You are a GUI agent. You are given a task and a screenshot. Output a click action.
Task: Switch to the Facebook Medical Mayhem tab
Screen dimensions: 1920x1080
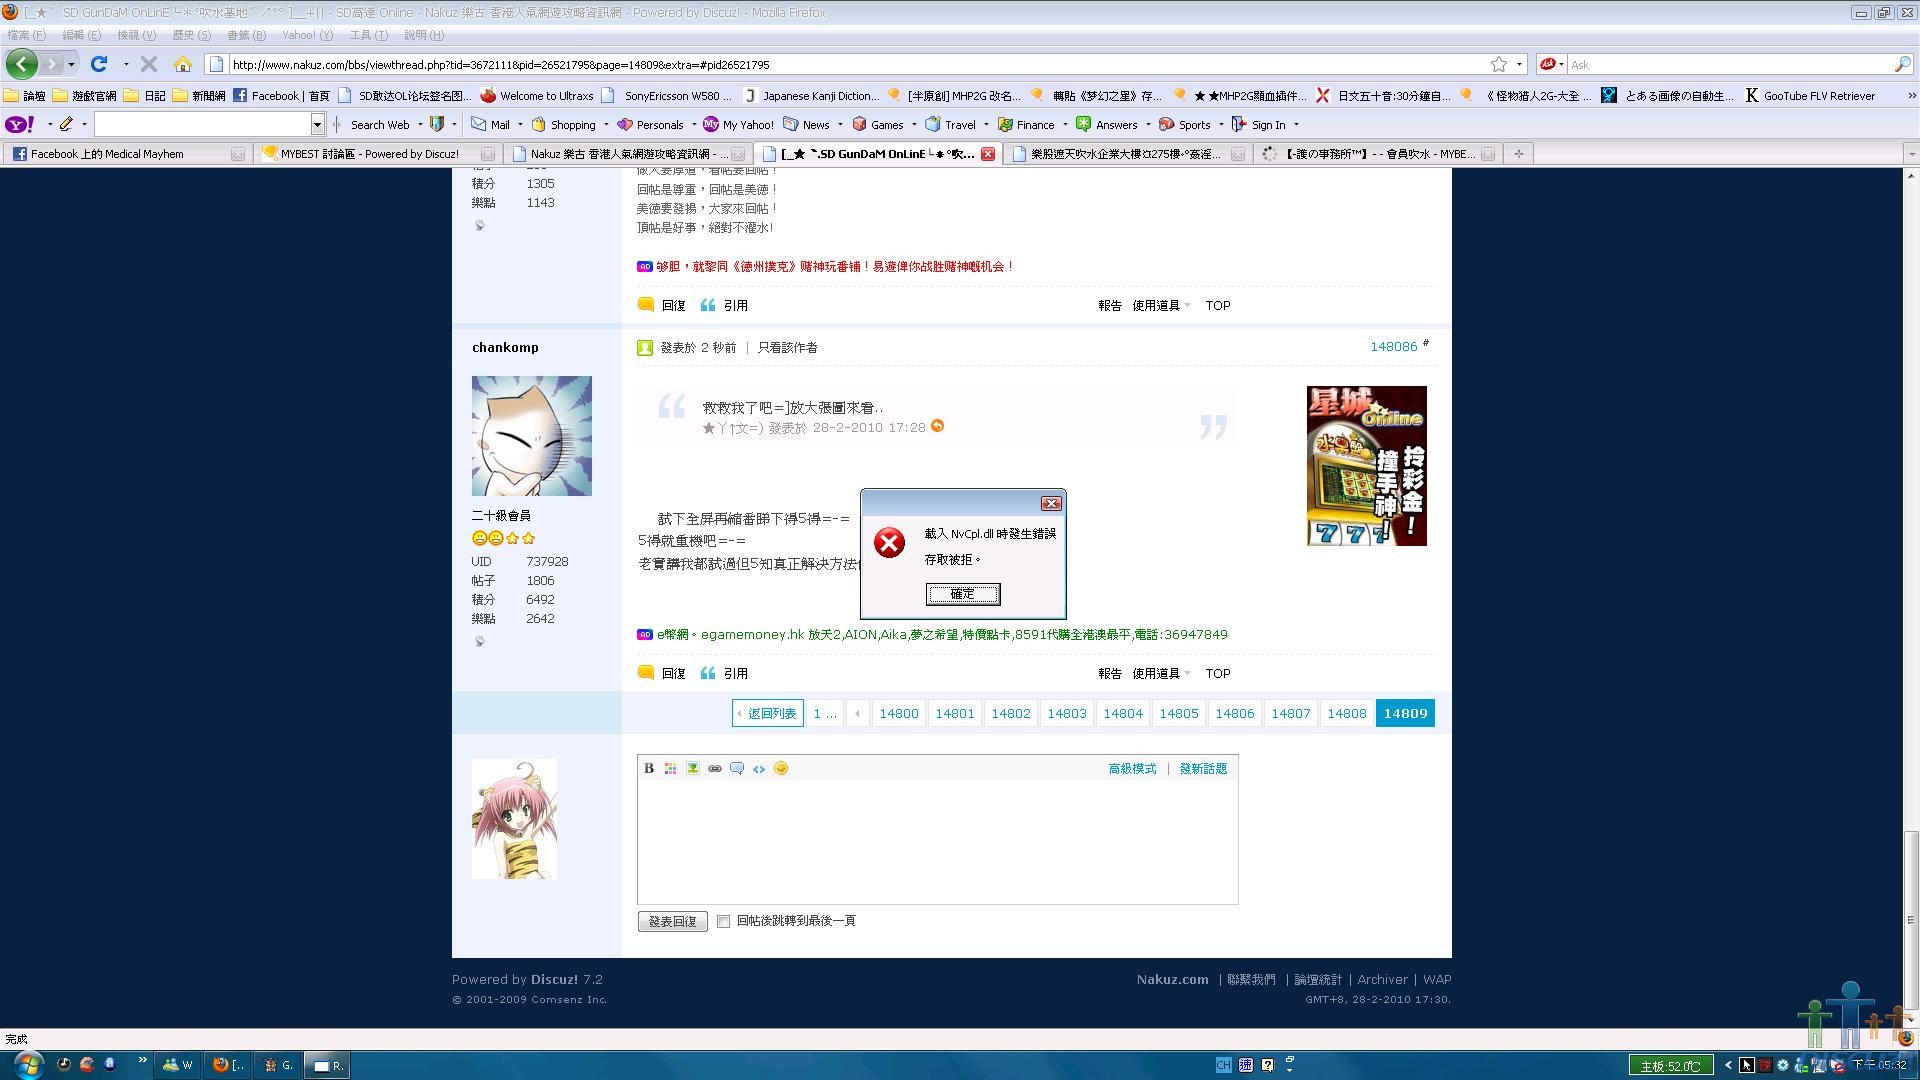pos(126,153)
